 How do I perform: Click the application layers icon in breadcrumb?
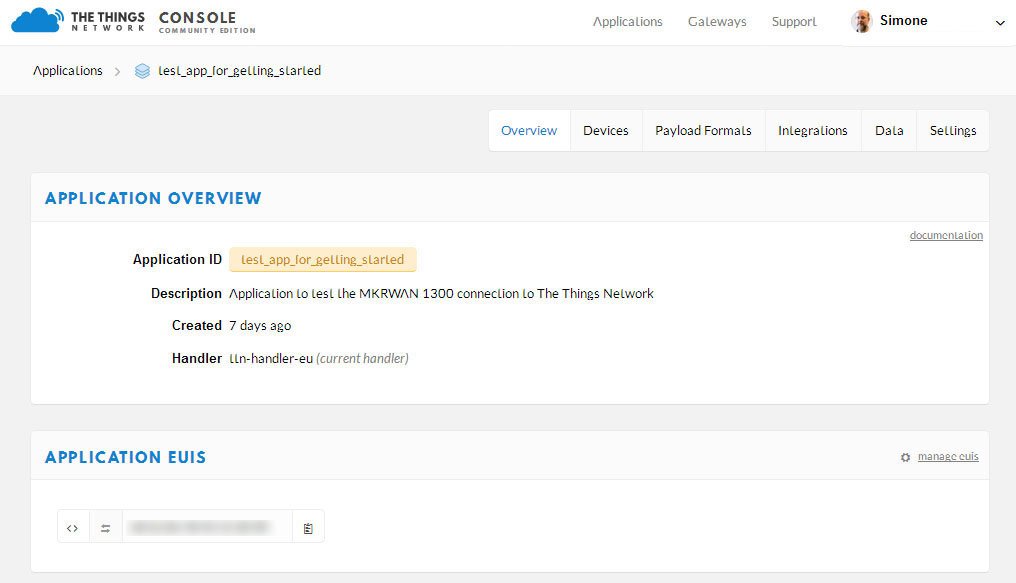click(142, 71)
